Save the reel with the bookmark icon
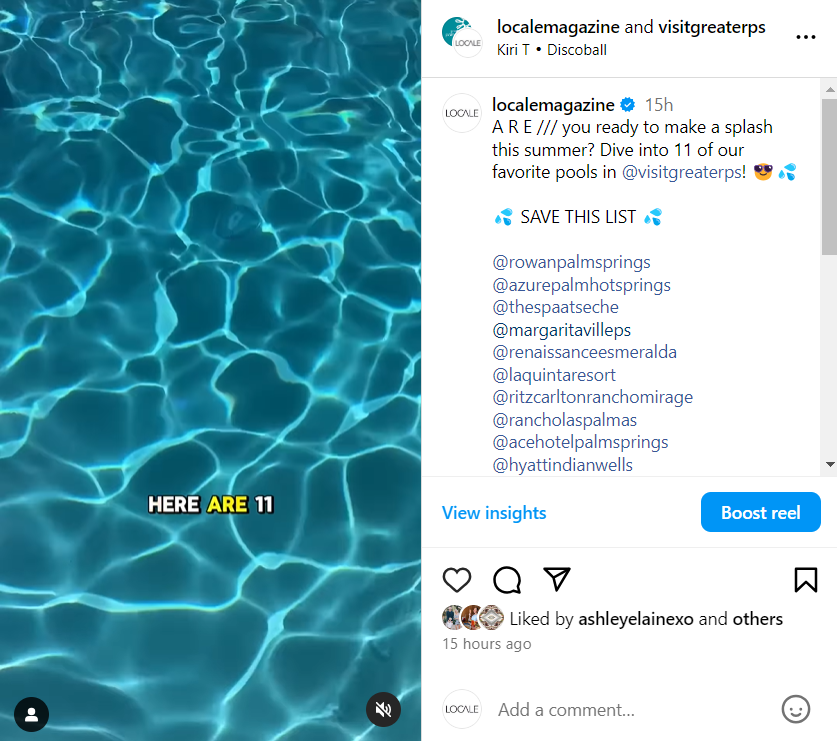This screenshot has height=741, width=837. tap(805, 580)
